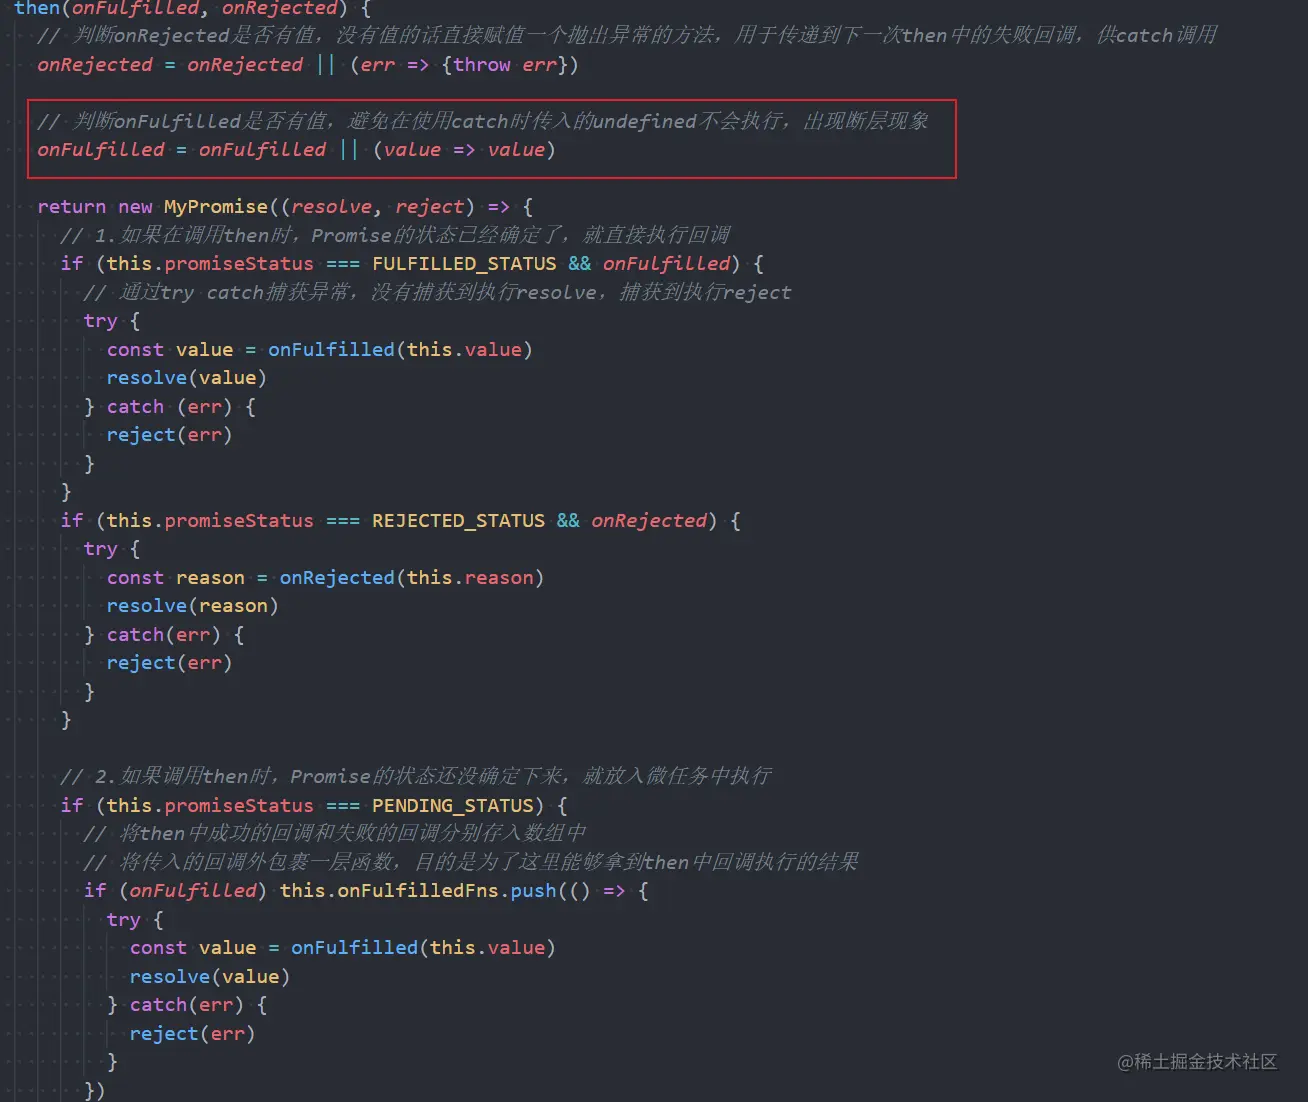Click the "(value => value)" arrow function
This screenshot has width=1308, height=1102.
click(x=464, y=150)
